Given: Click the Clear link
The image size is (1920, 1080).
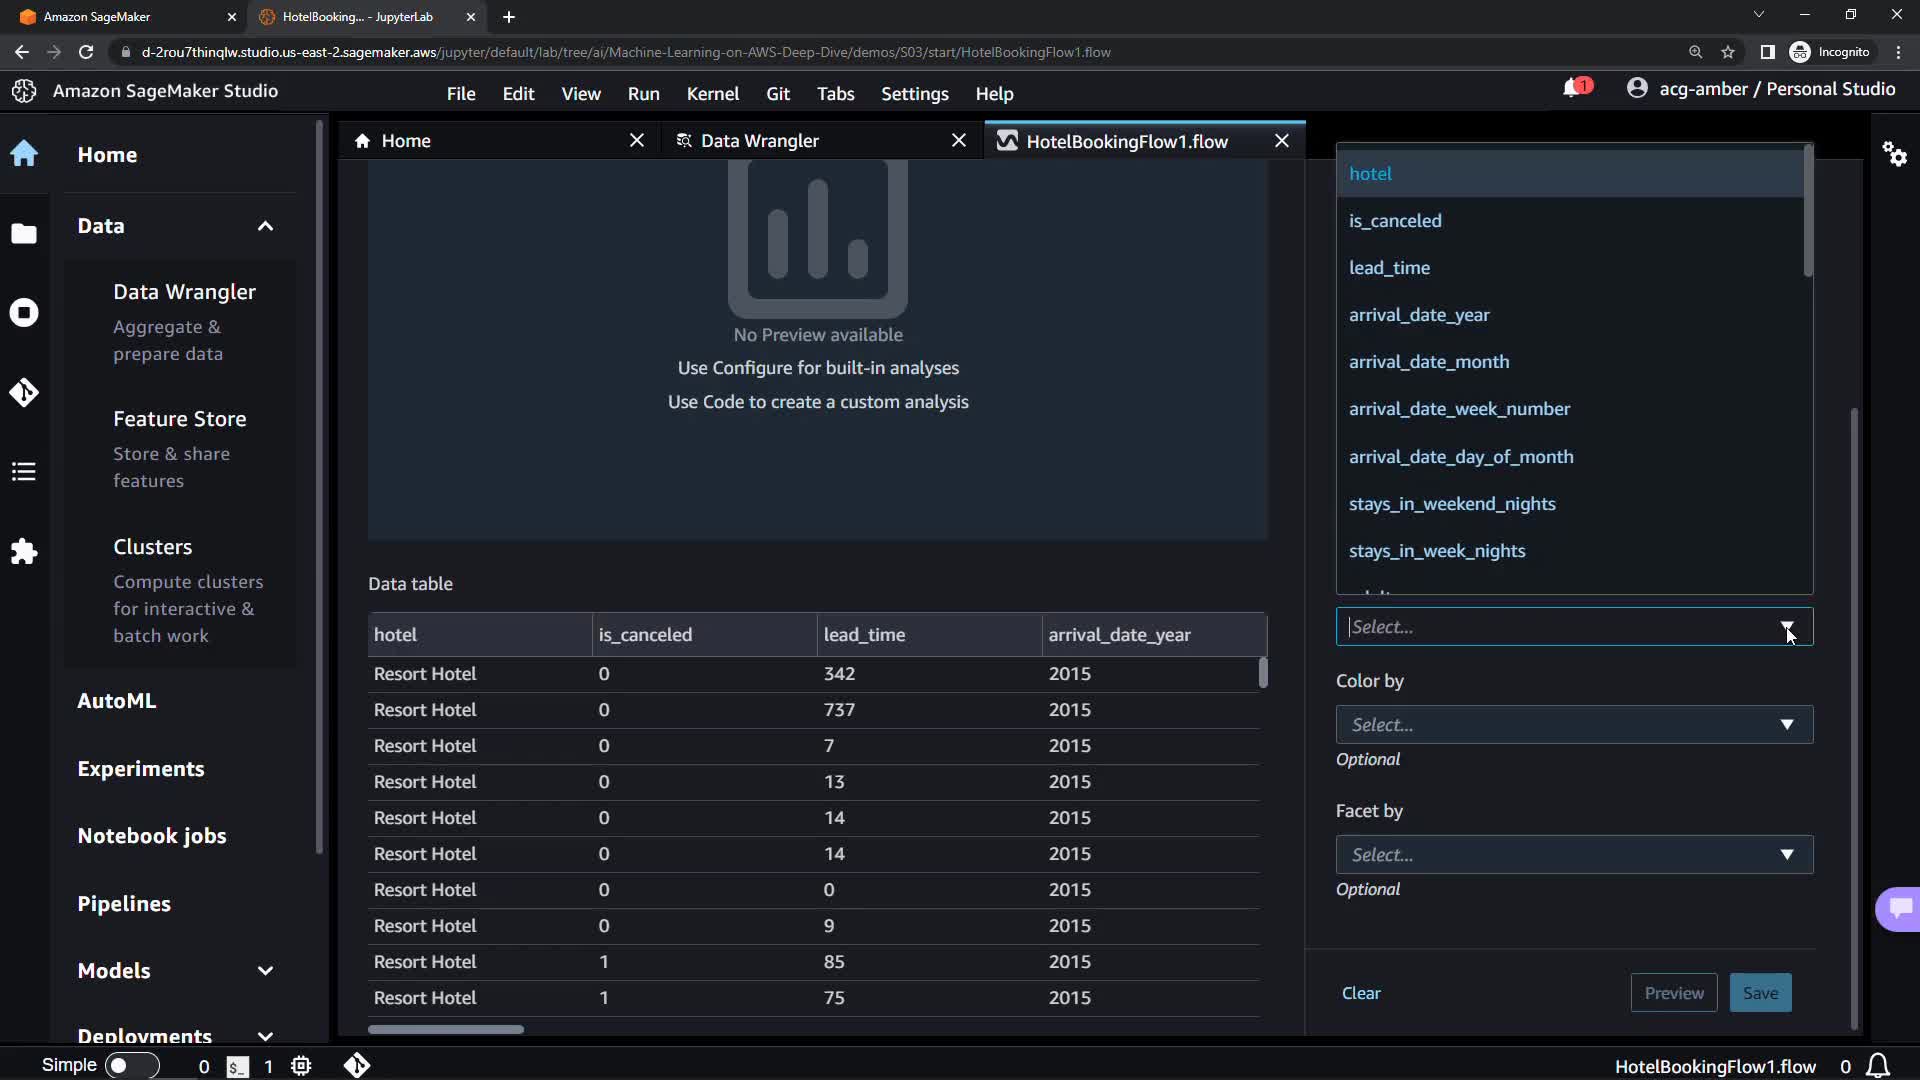Looking at the screenshot, I should [1360, 993].
